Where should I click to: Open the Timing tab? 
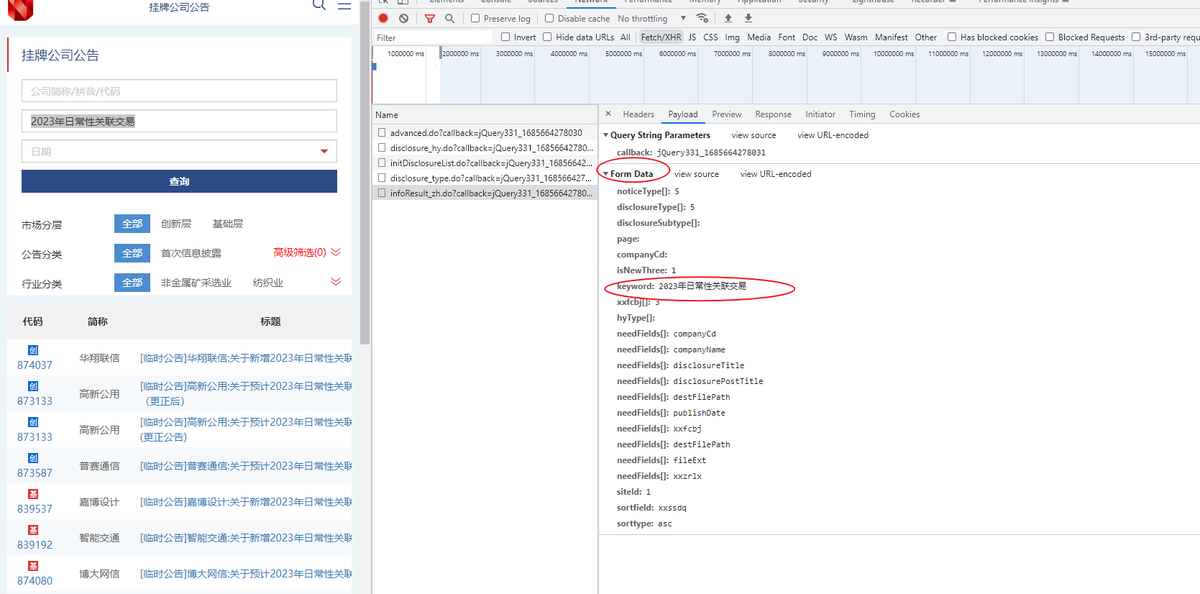[862, 114]
